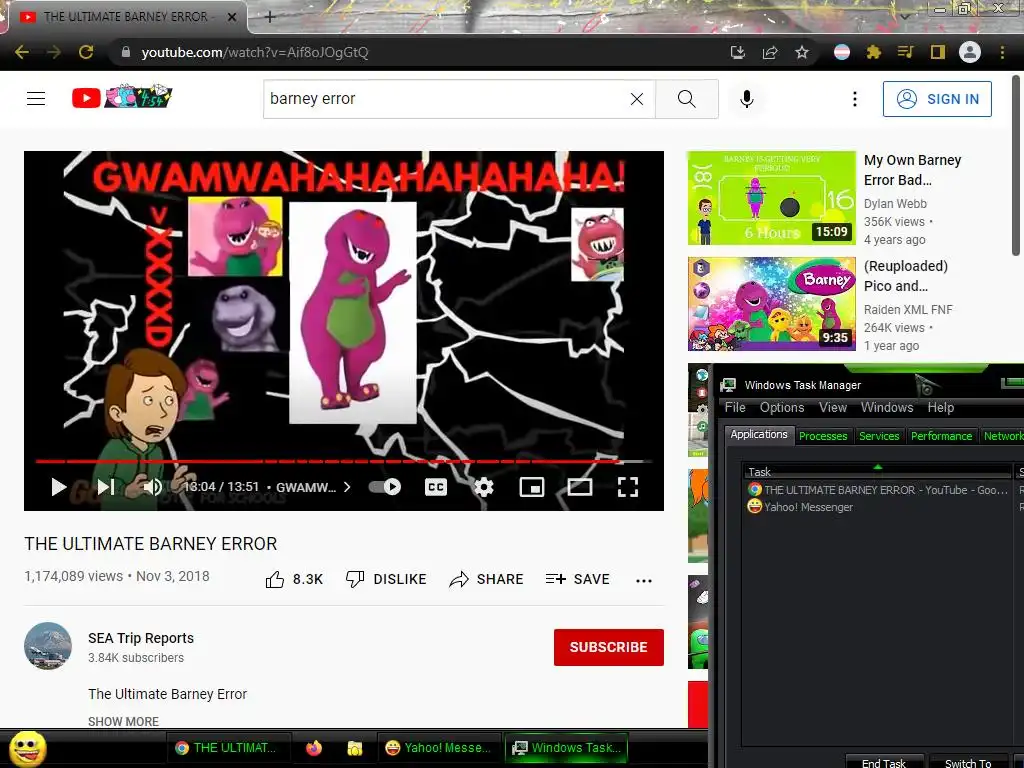Image resolution: width=1024 pixels, height=768 pixels.
Task: Click the SHARE button
Action: tap(487, 579)
